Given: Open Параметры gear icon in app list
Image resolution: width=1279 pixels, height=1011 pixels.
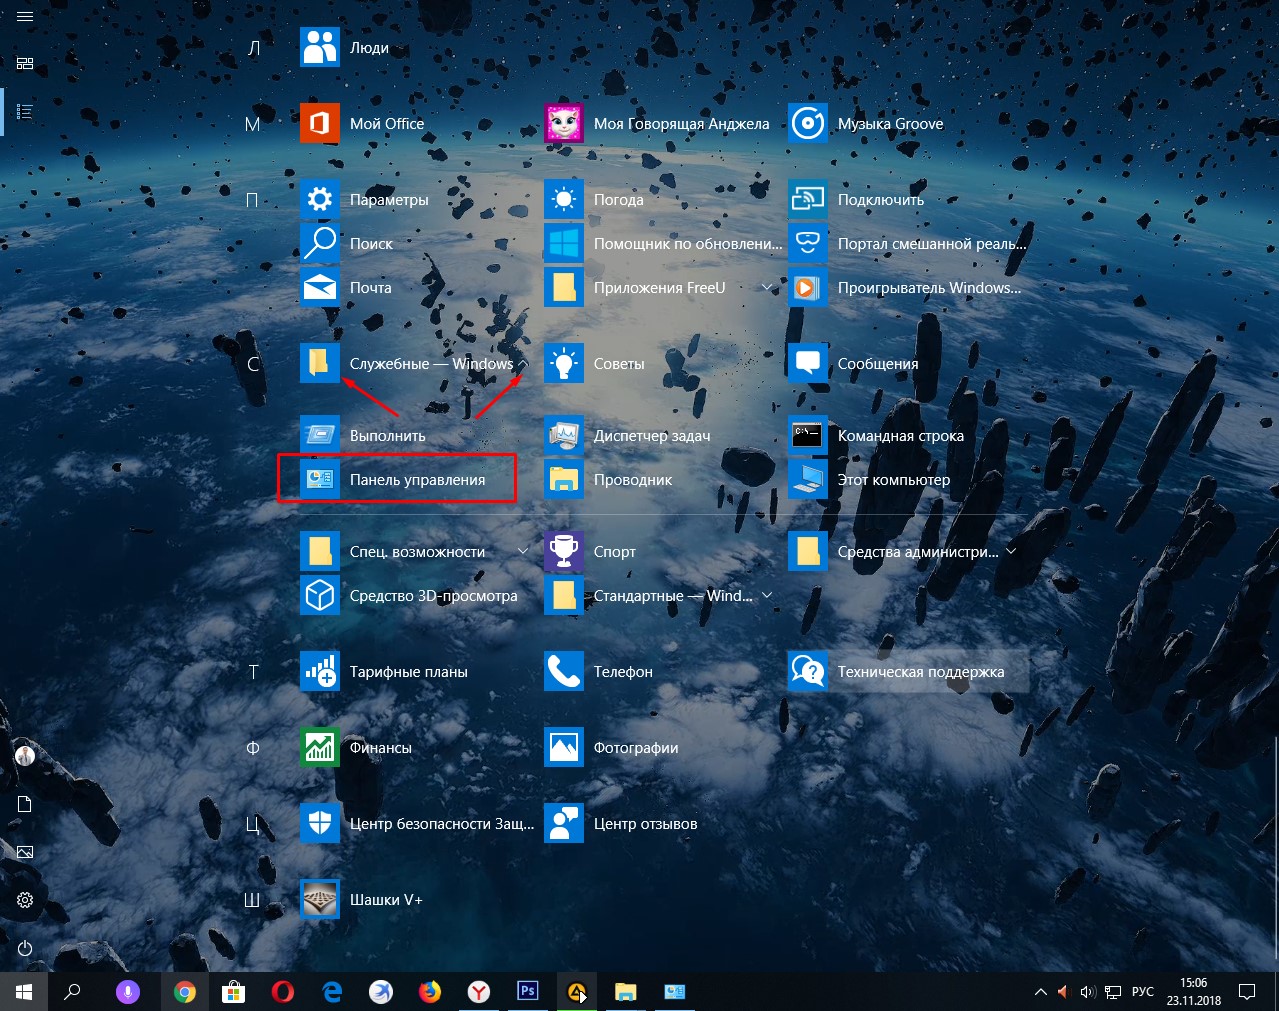Looking at the screenshot, I should (320, 199).
